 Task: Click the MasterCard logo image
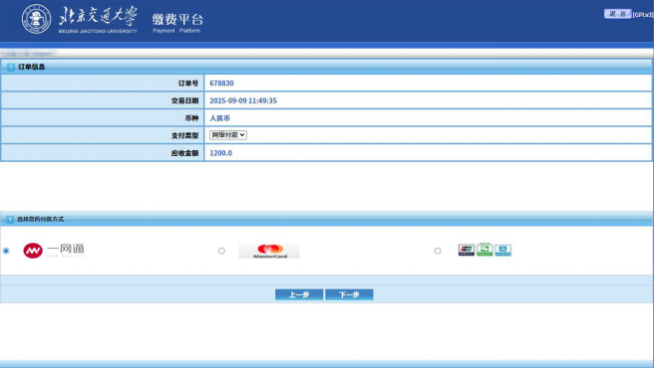click(x=269, y=251)
